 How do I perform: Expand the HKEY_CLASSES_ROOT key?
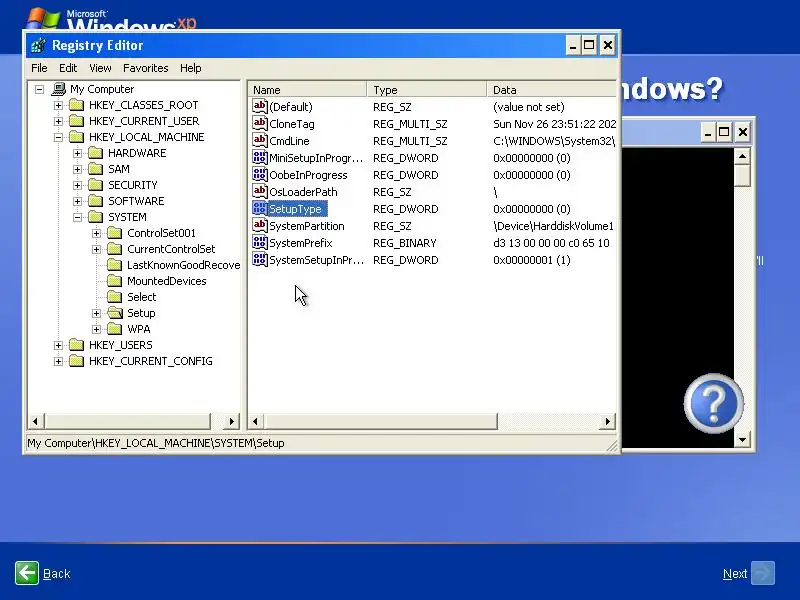pos(58,105)
